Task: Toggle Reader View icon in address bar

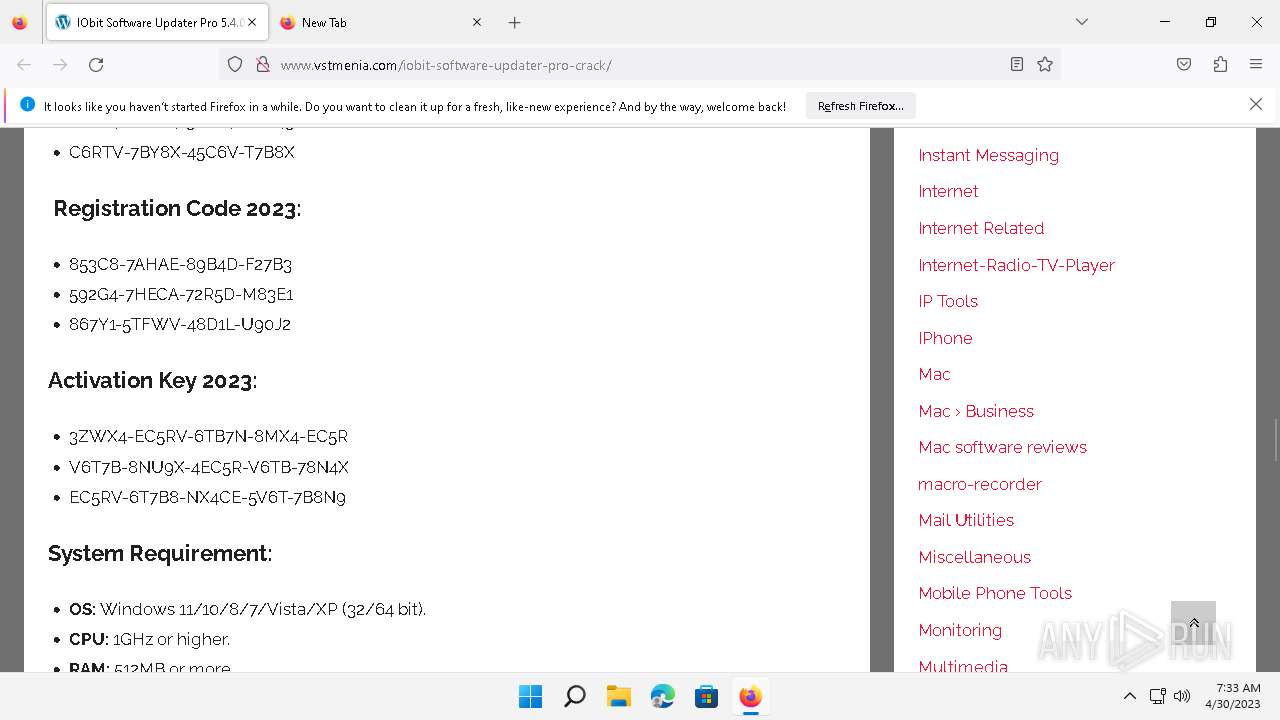Action: coord(1017,65)
